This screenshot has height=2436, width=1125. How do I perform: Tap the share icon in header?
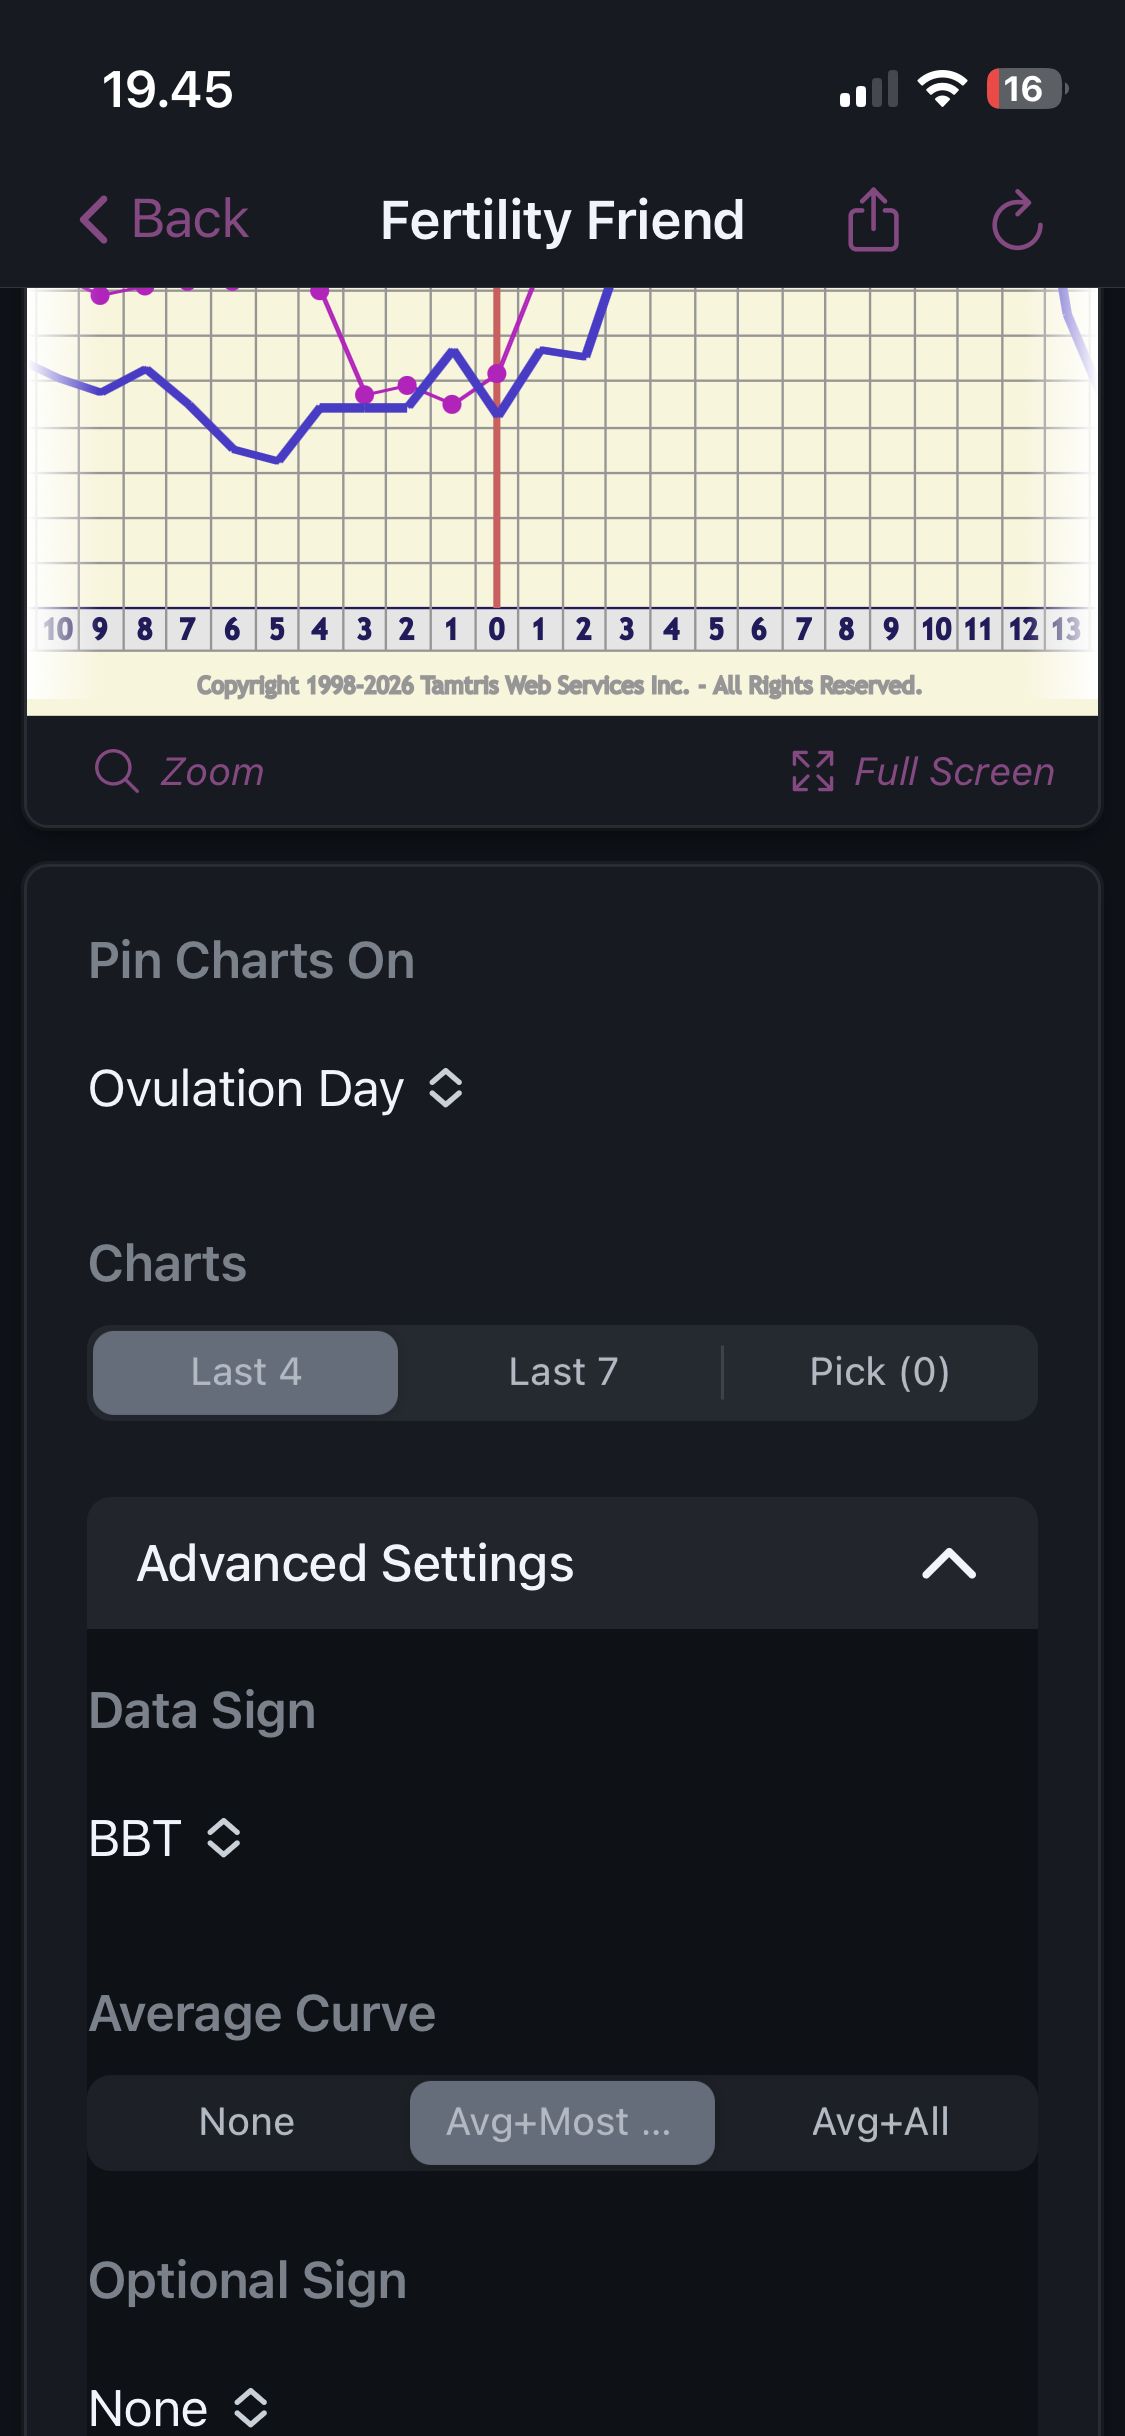(873, 219)
